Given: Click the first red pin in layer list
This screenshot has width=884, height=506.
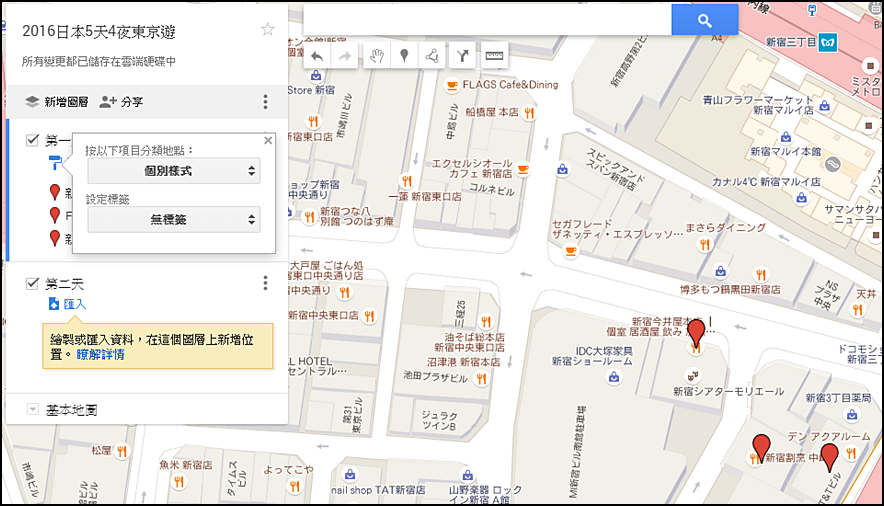Looking at the screenshot, I should pos(55,192).
